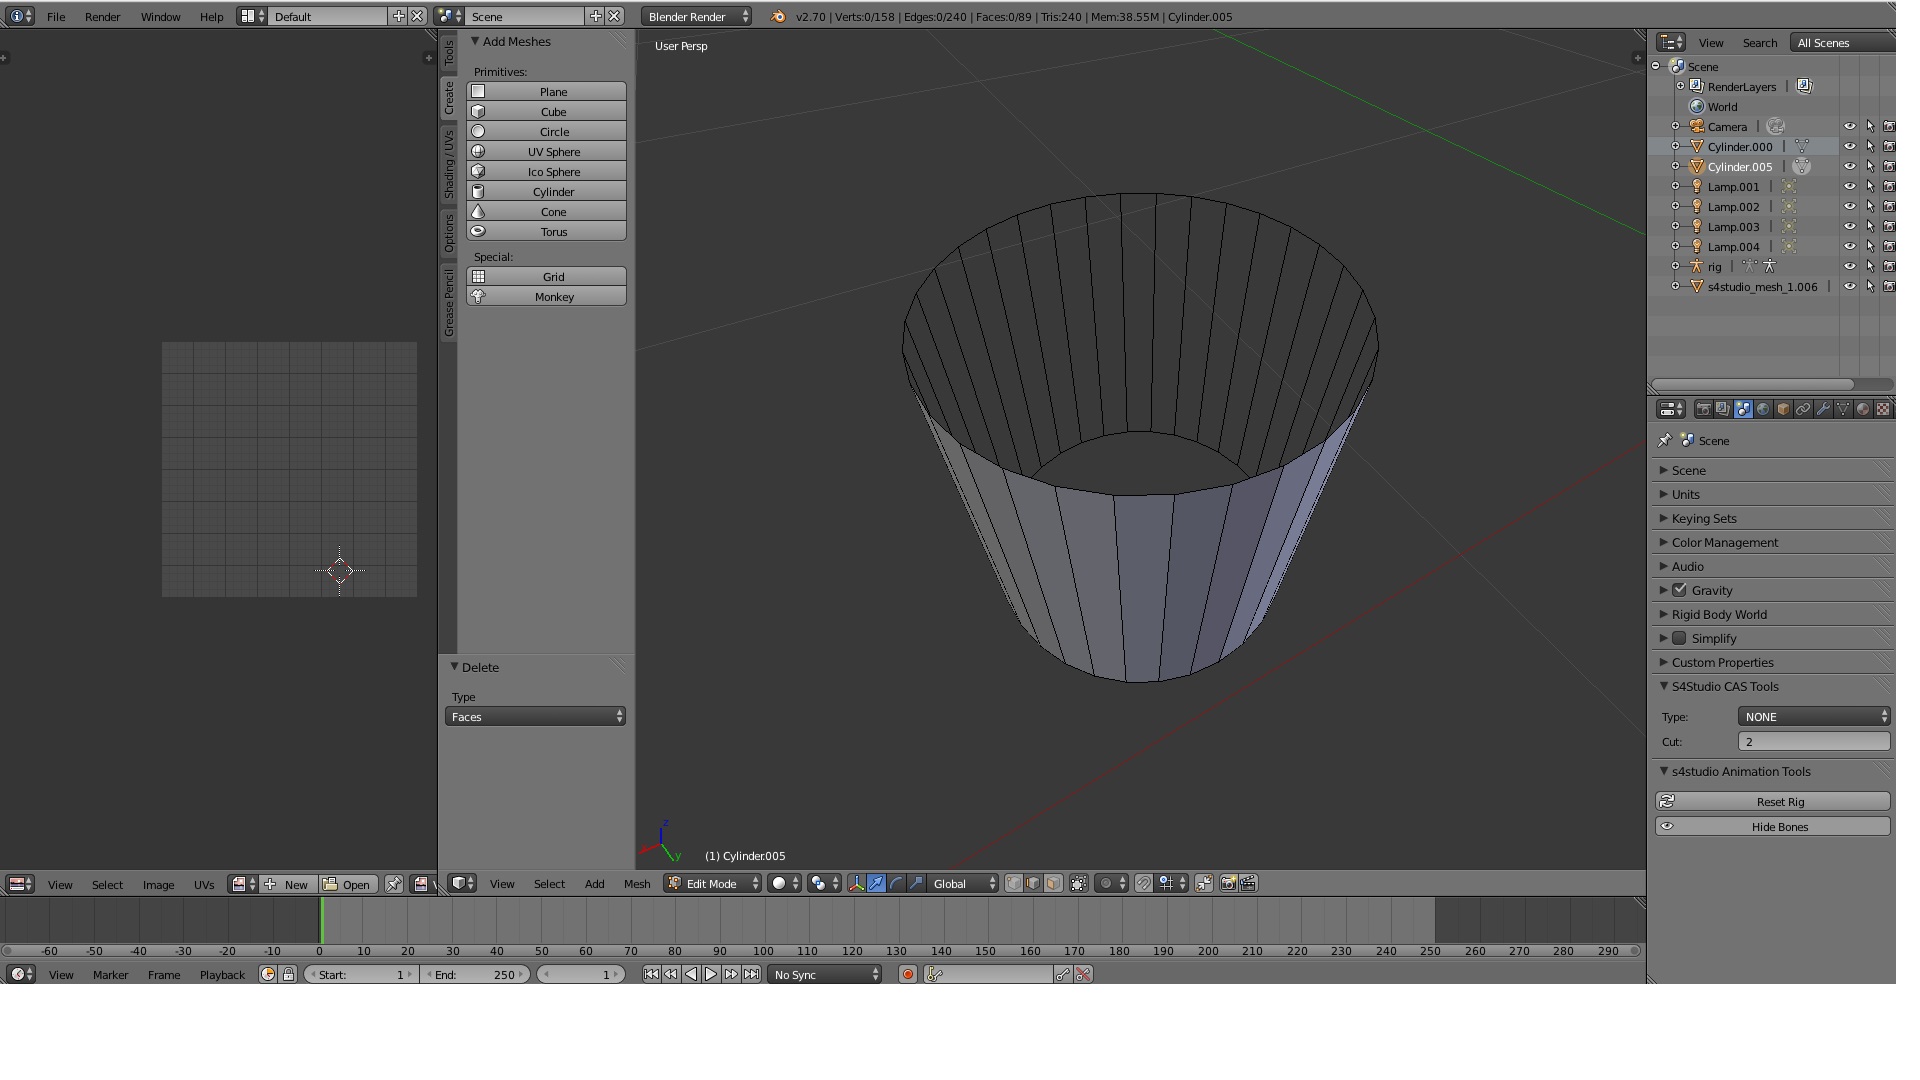The width and height of the screenshot is (1920, 1080).
Task: Toggle visibility of the rig object
Action: 1849,266
